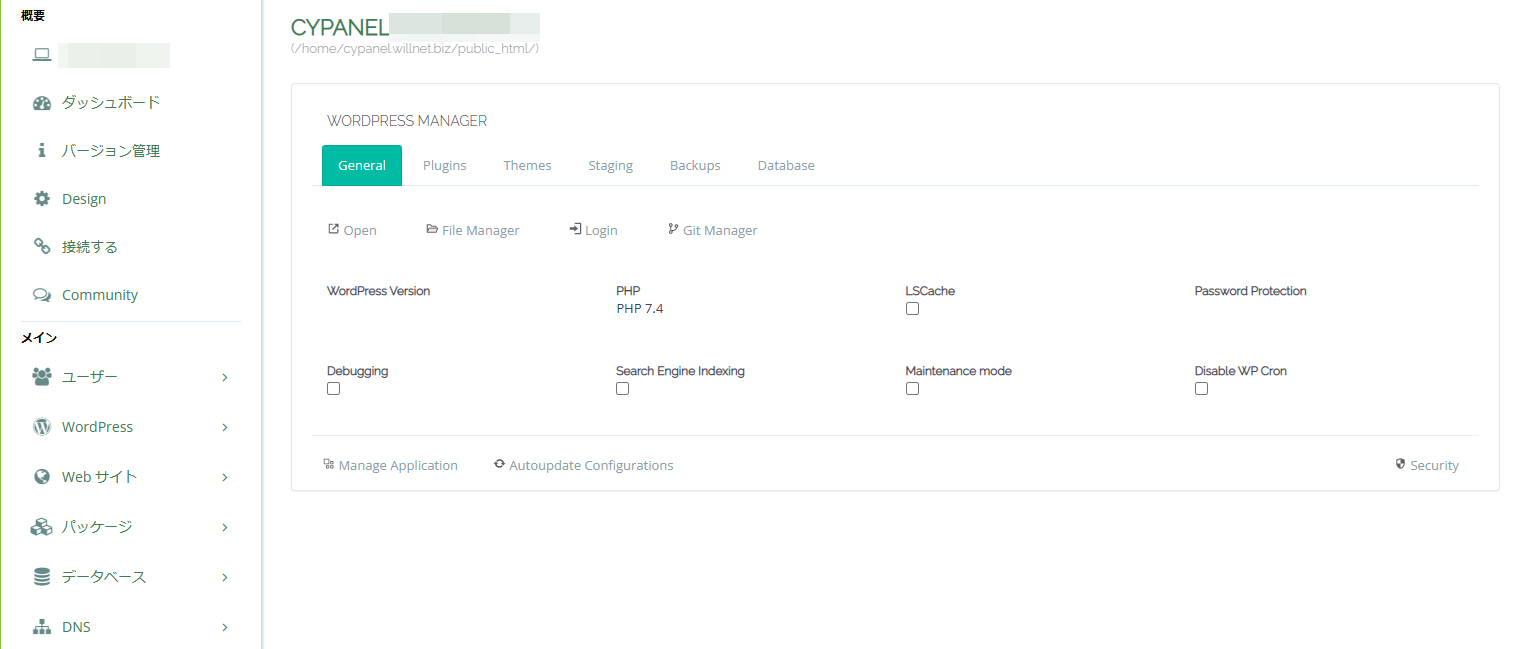Click the laptop icon in the sidebar

click(41, 55)
